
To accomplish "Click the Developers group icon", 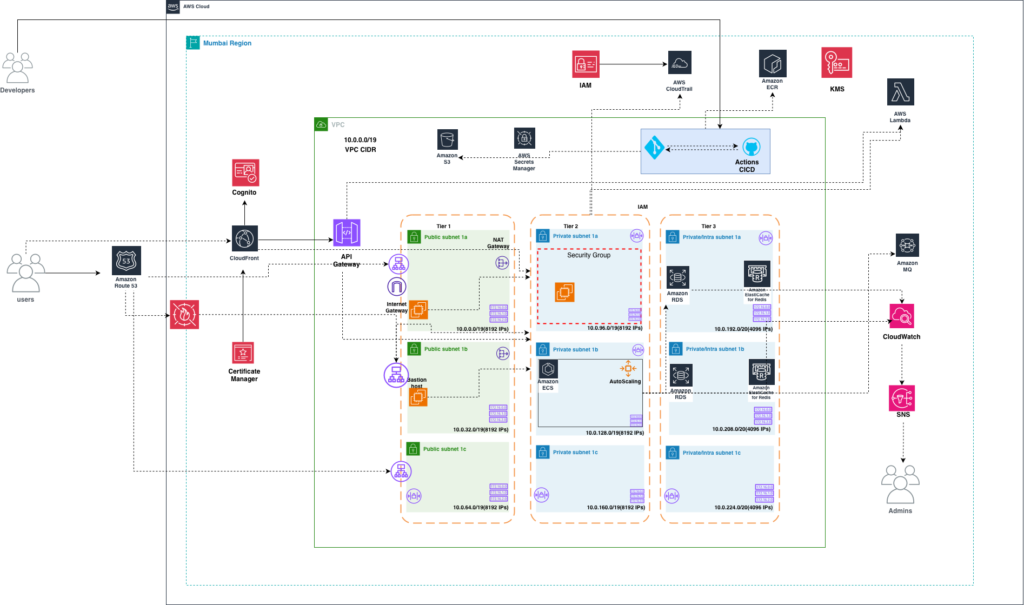I will [x=17, y=67].
